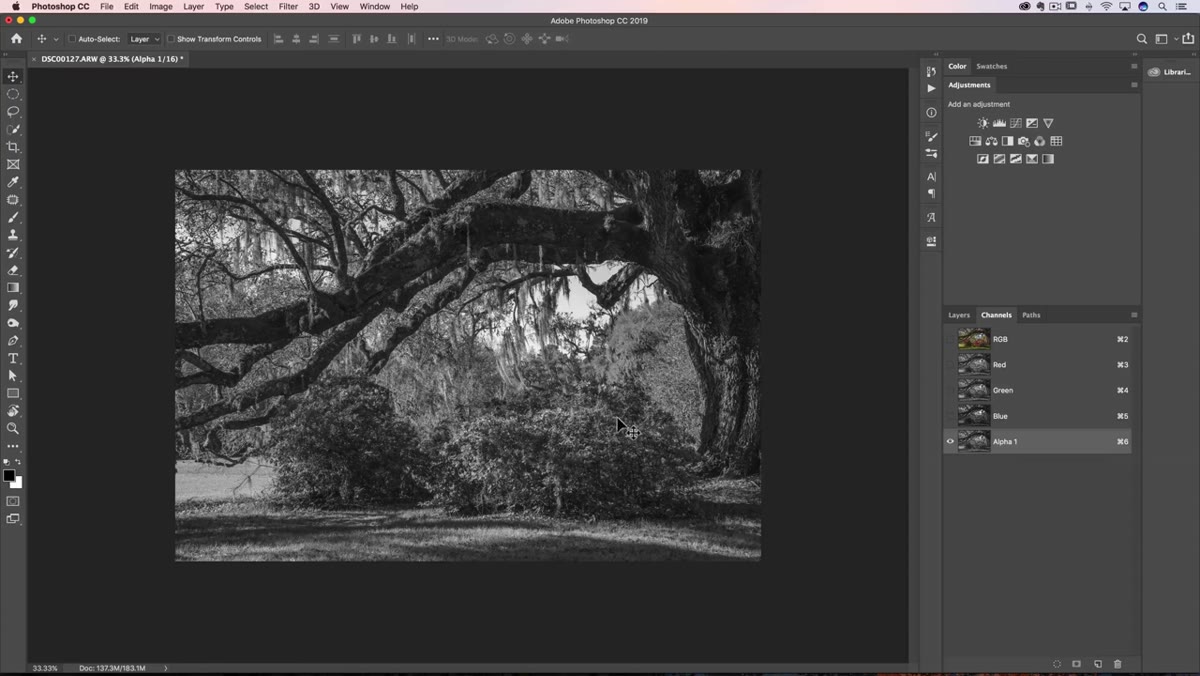Enable Show Transform Controls checkbox
The height and width of the screenshot is (676, 1200).
click(x=171, y=39)
